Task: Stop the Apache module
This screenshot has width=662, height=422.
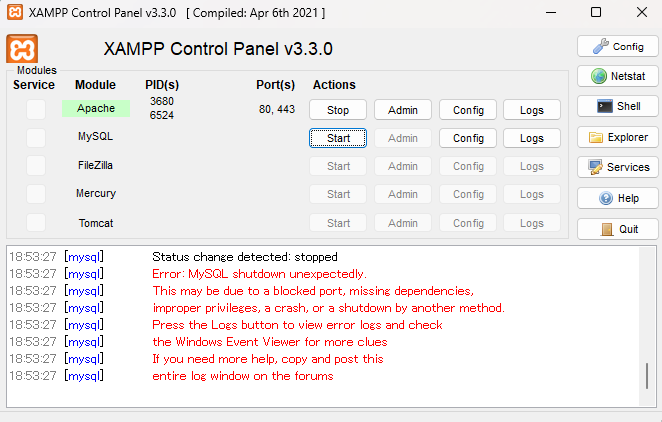Action: [x=338, y=109]
